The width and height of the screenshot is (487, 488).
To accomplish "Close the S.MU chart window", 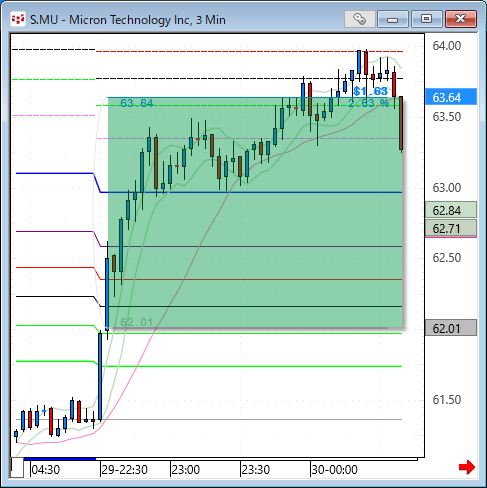I will (461, 19).
